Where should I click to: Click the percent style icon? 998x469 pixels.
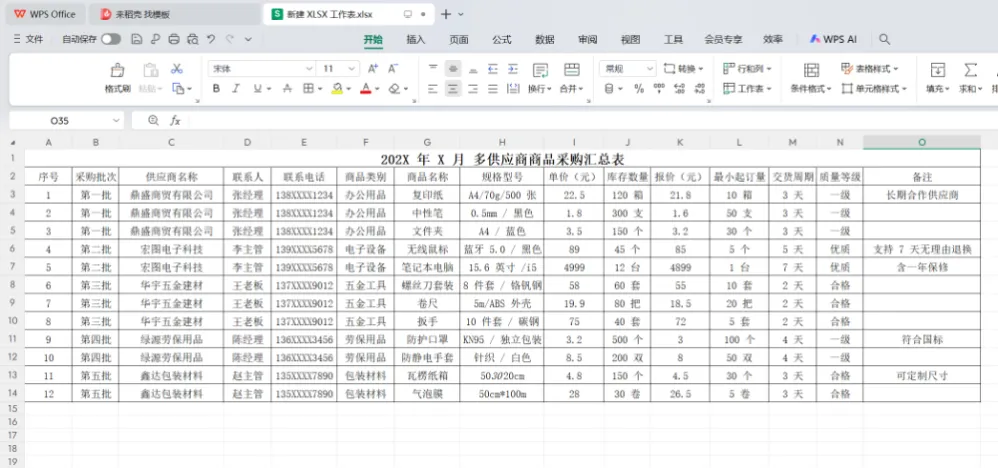pyautogui.click(x=639, y=89)
